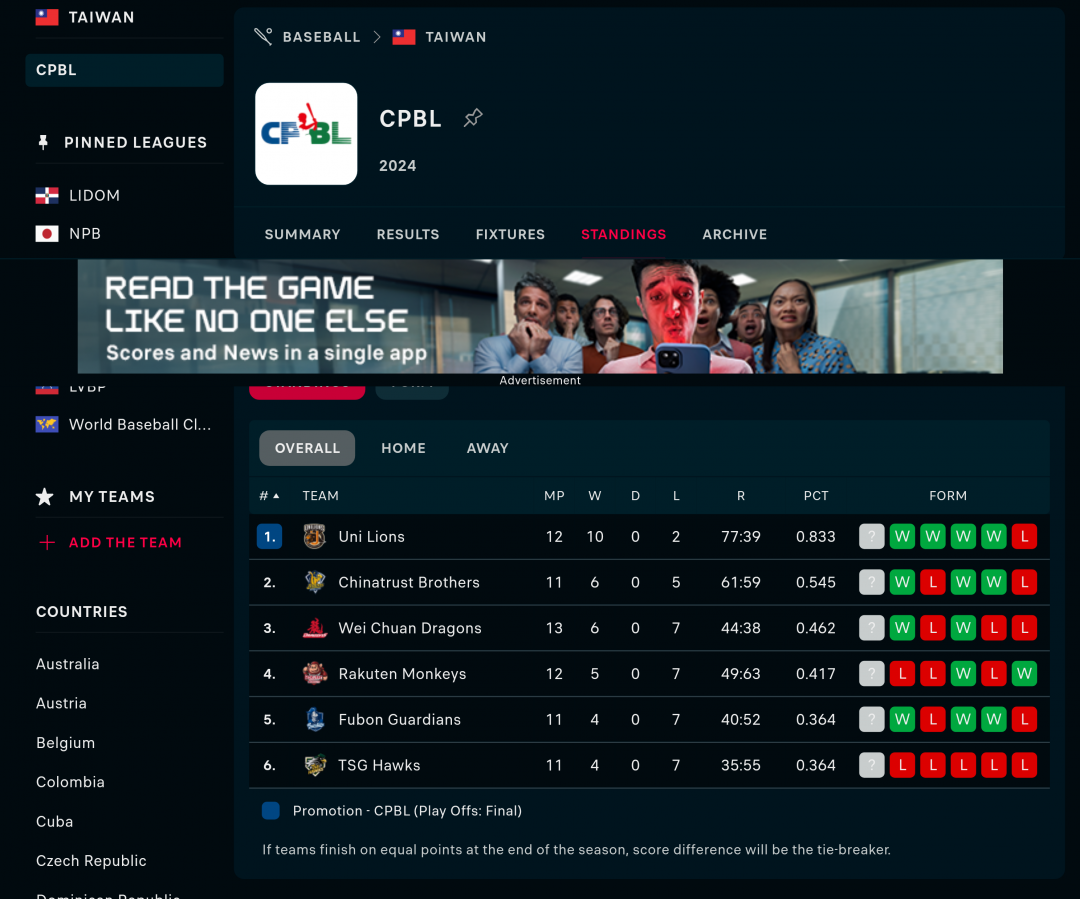The width and height of the screenshot is (1080, 899).
Task: Click Uni Lions' most recent loss badge
Action: tap(1024, 537)
